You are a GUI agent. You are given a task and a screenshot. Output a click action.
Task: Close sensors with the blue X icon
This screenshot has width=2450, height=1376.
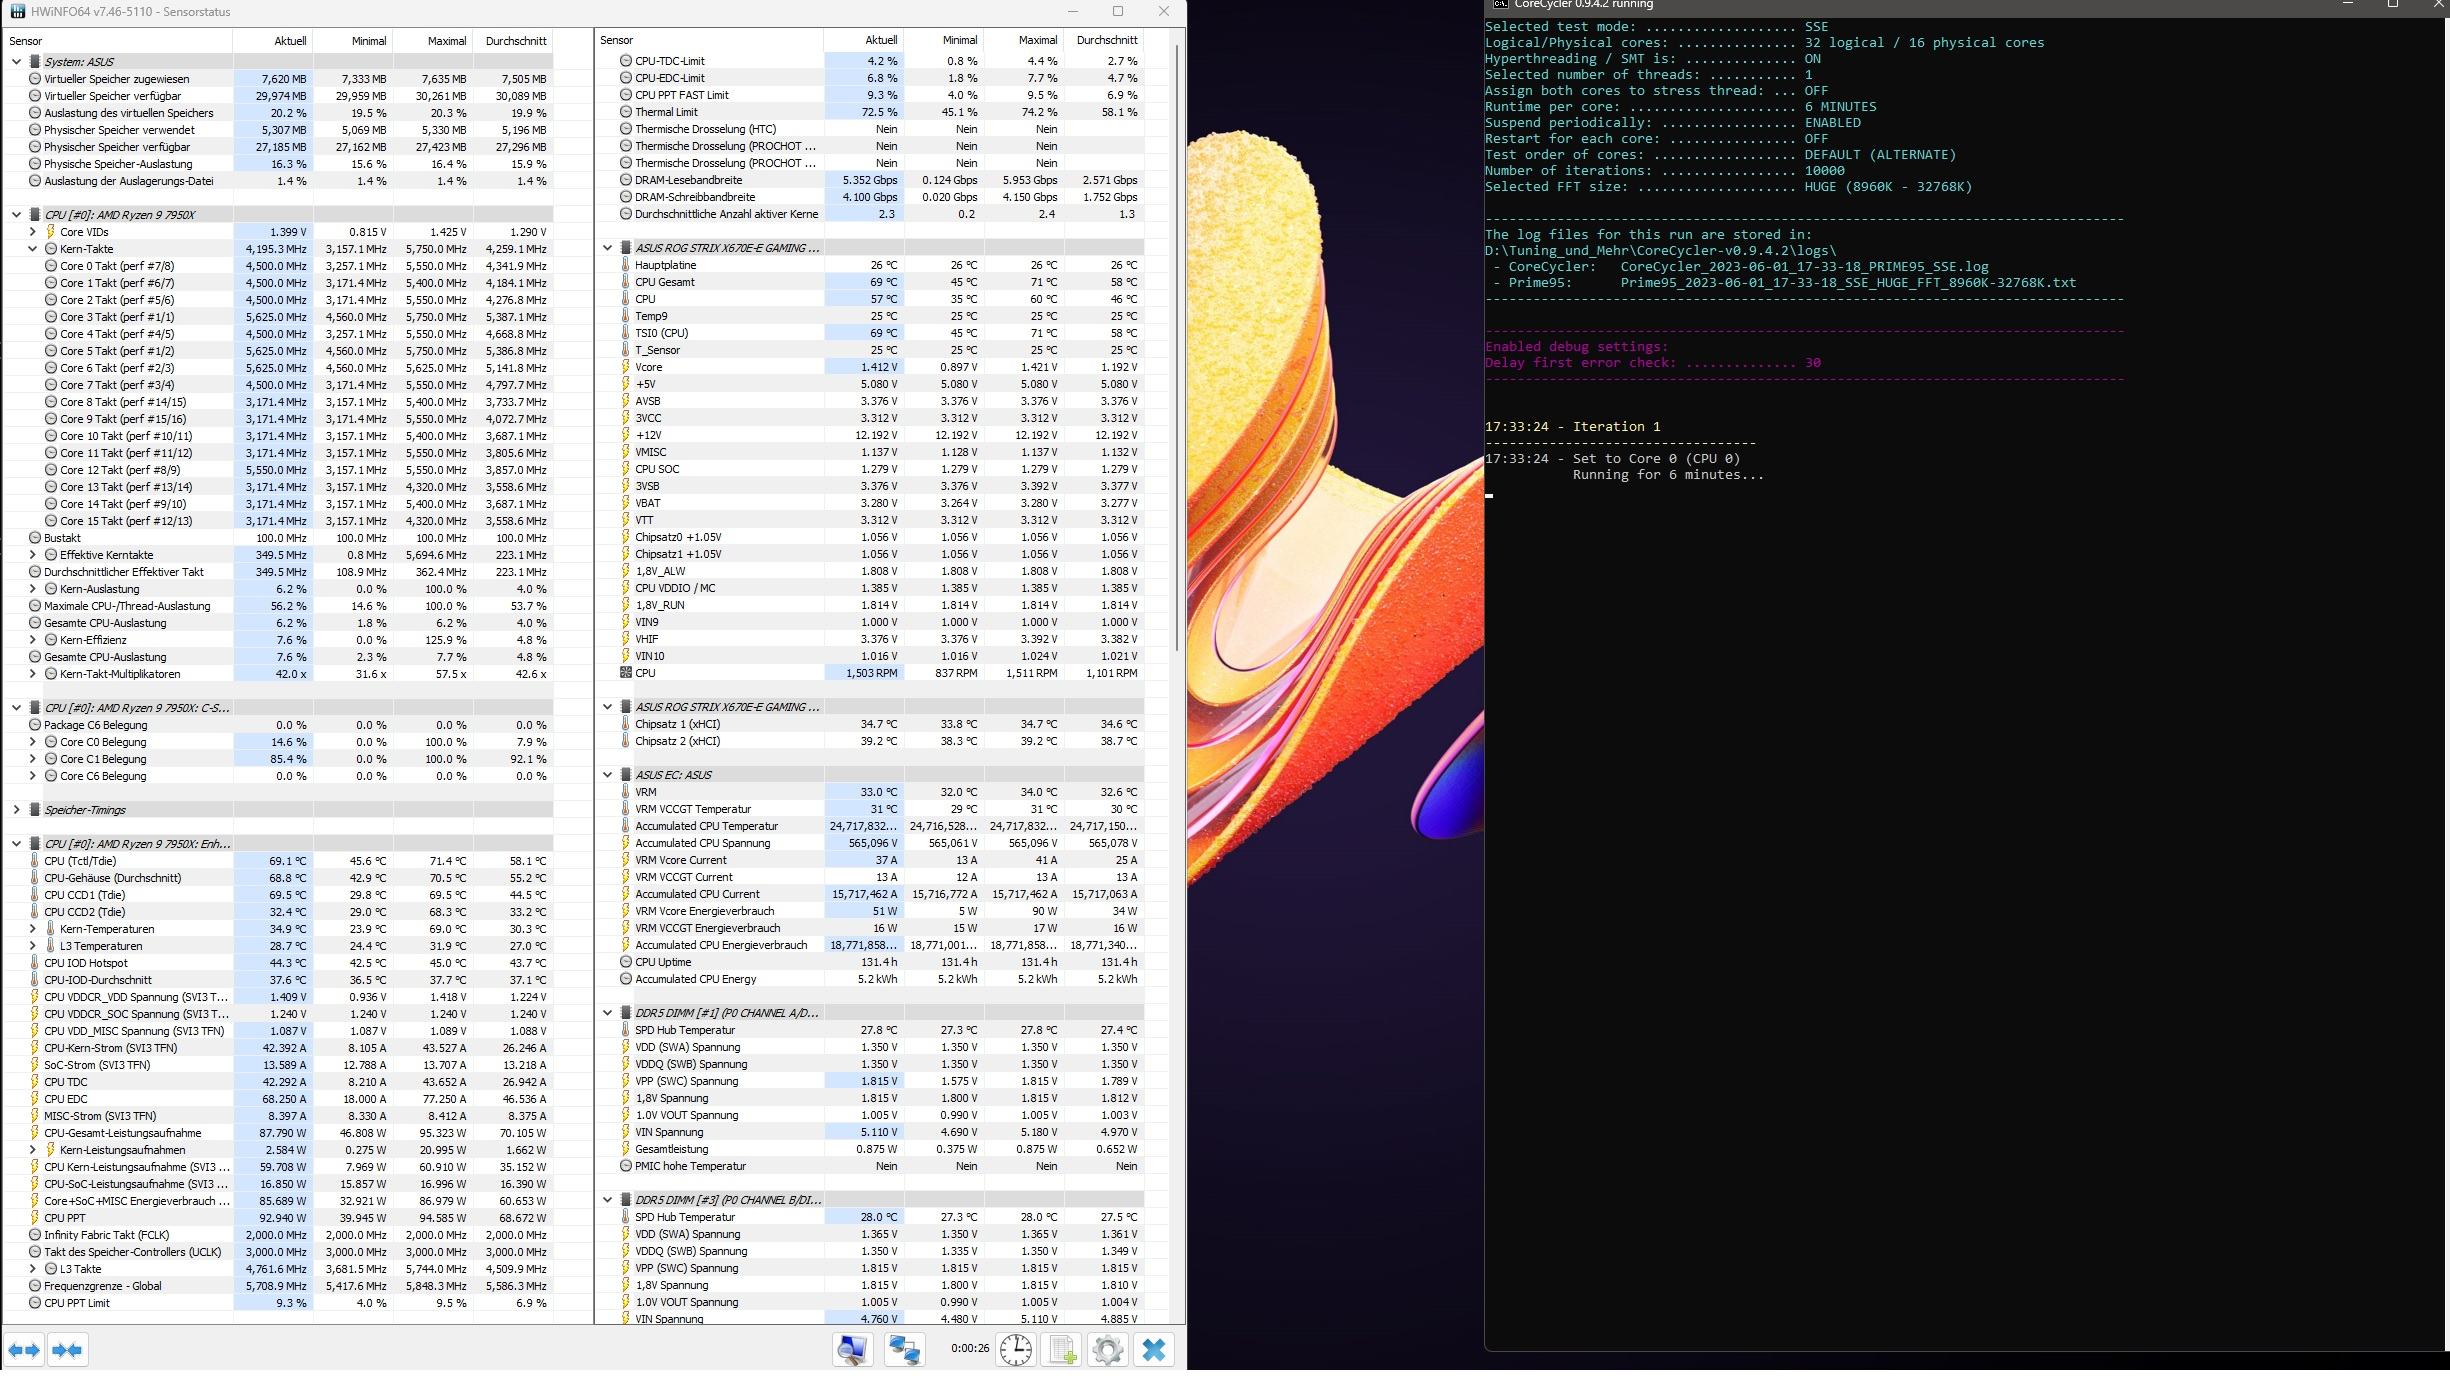tap(1153, 1350)
